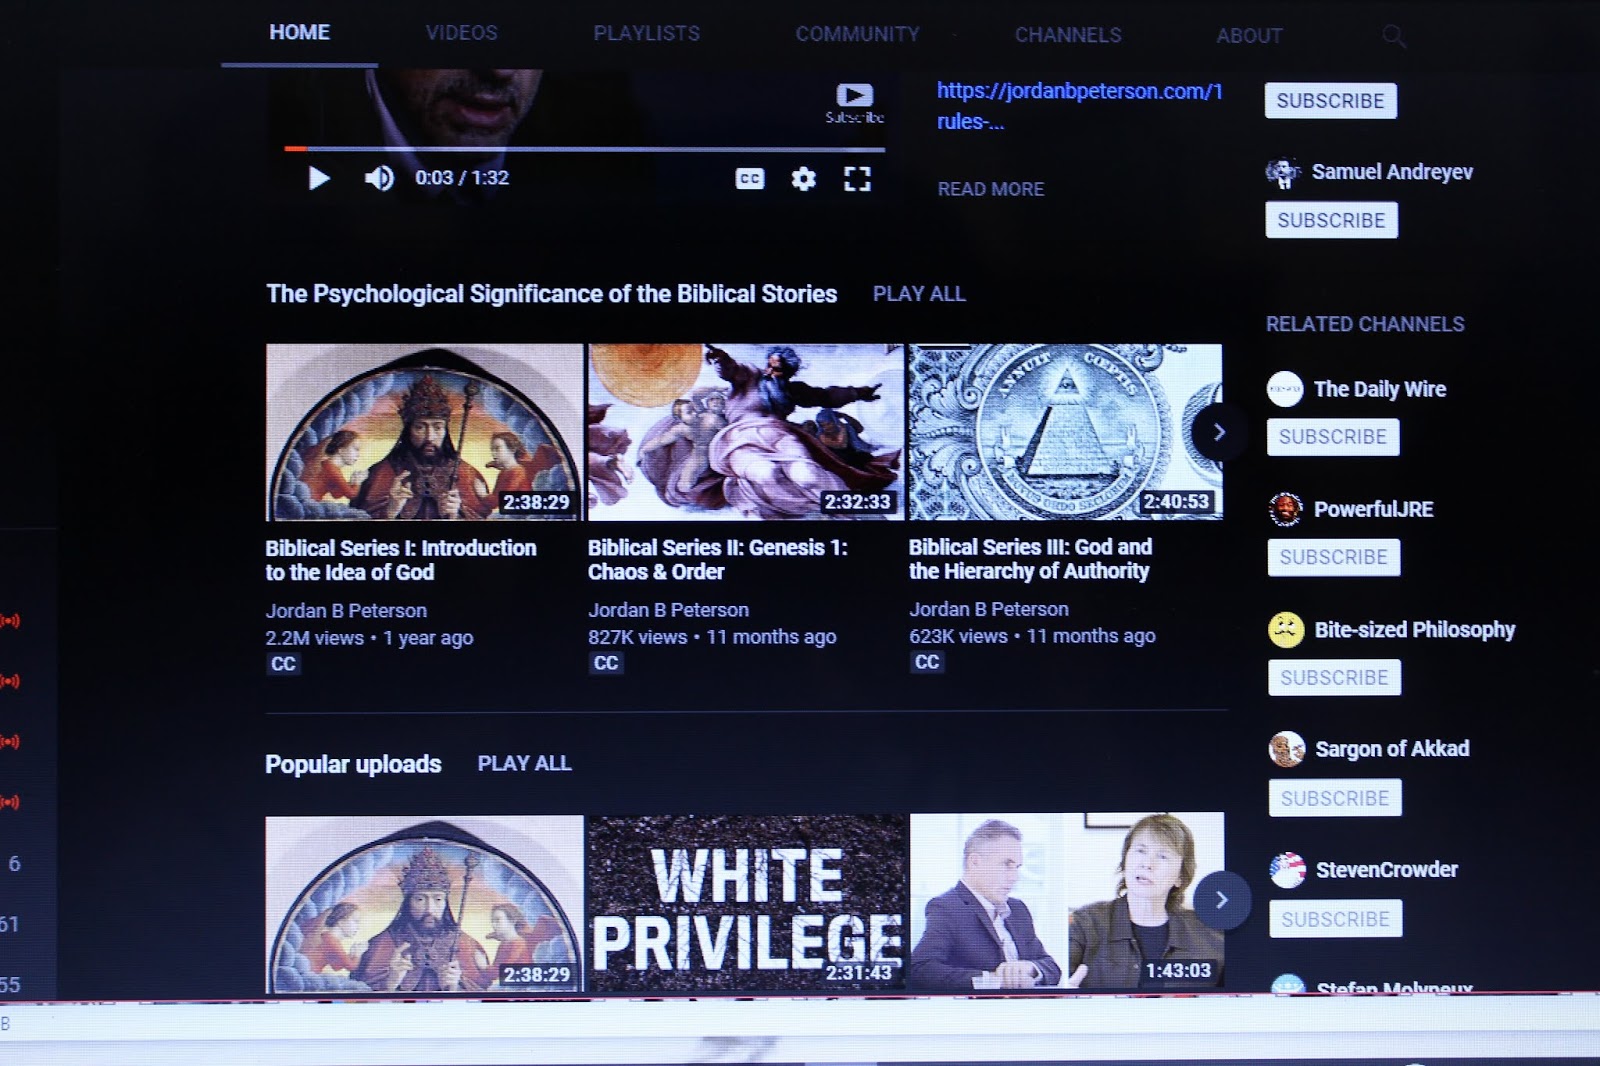Play all Biblical Stories playlist videos
This screenshot has width=1600, height=1066.
tap(919, 294)
